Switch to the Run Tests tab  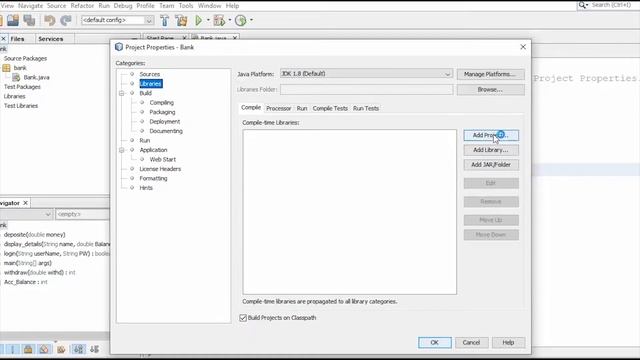click(366, 108)
